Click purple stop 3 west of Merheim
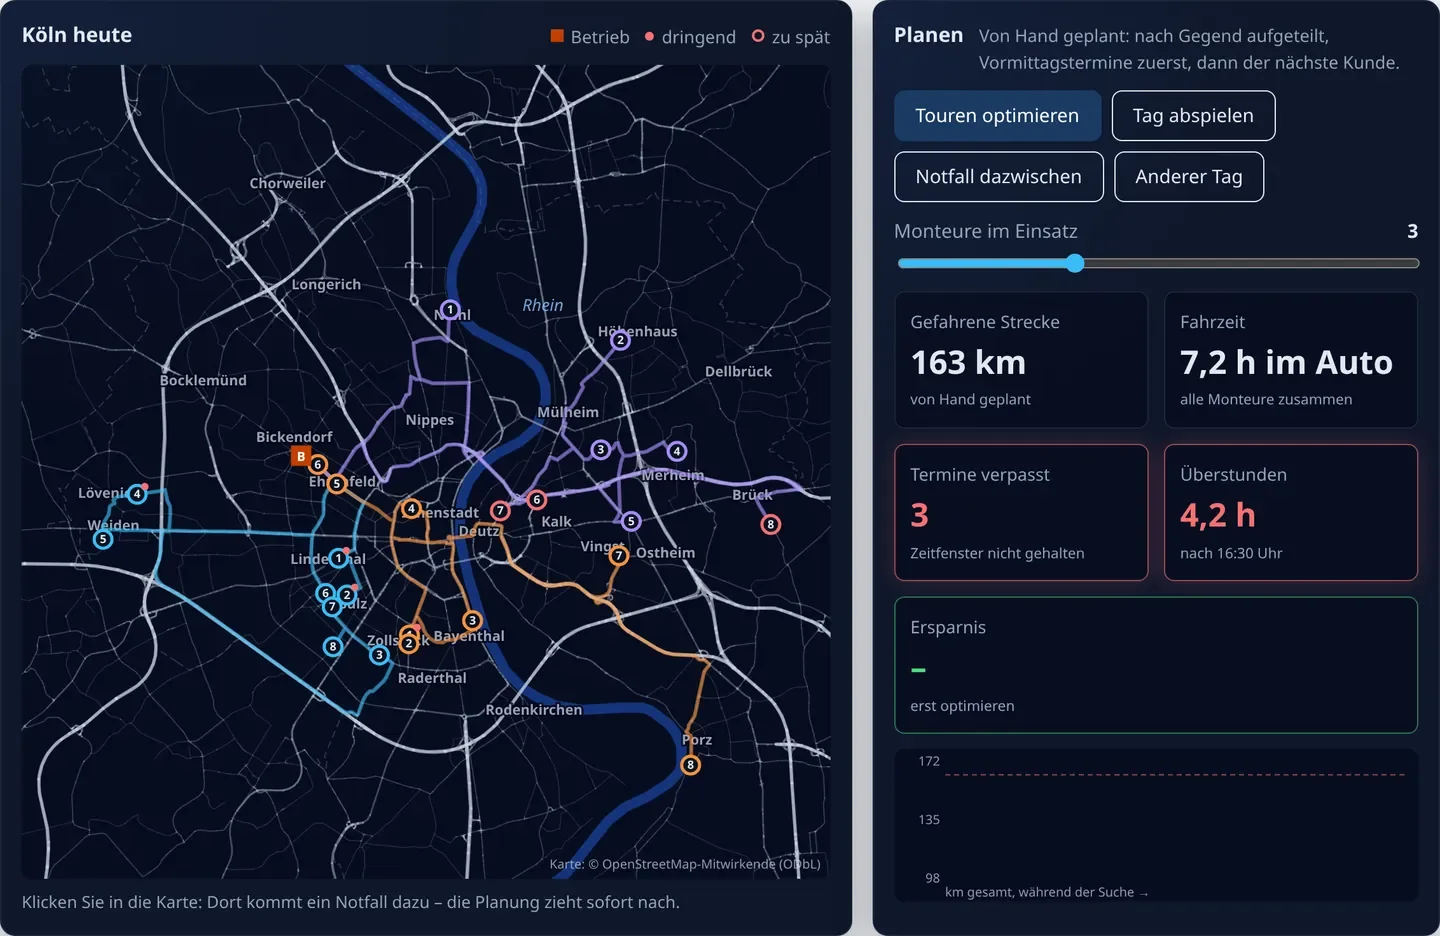The width and height of the screenshot is (1440, 936). click(x=600, y=450)
